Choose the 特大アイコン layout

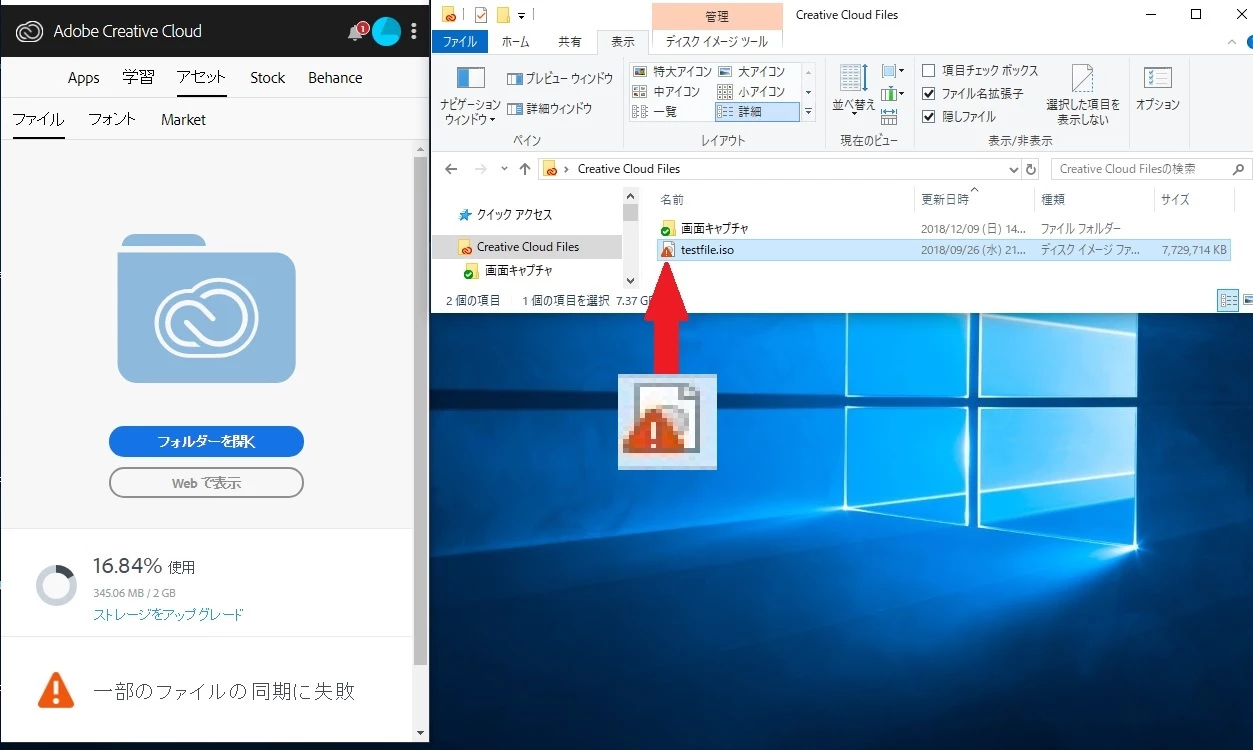[672, 72]
